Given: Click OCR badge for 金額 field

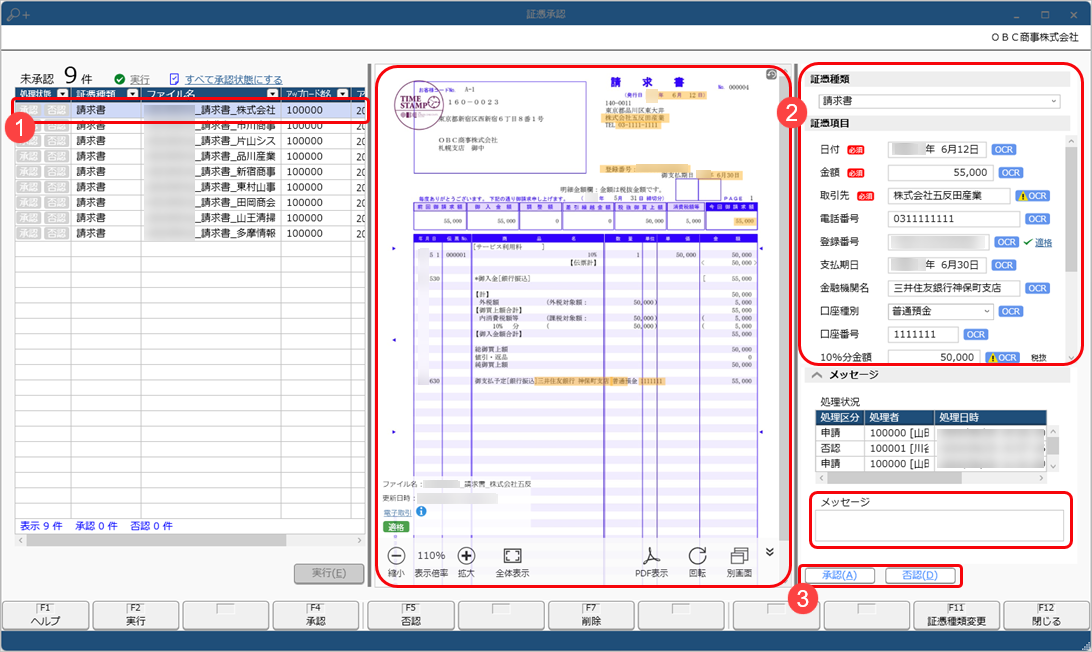Looking at the screenshot, I should coord(1011,173).
